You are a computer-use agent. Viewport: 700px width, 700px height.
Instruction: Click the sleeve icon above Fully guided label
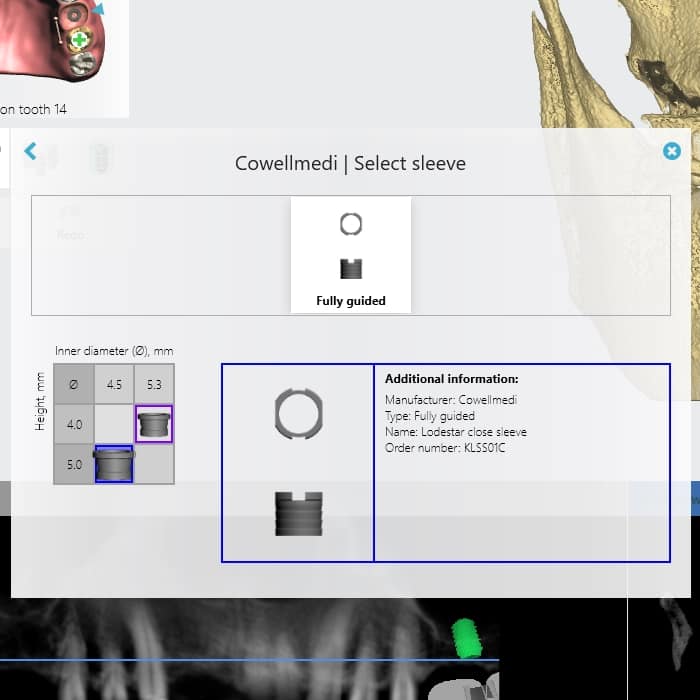coord(350,268)
